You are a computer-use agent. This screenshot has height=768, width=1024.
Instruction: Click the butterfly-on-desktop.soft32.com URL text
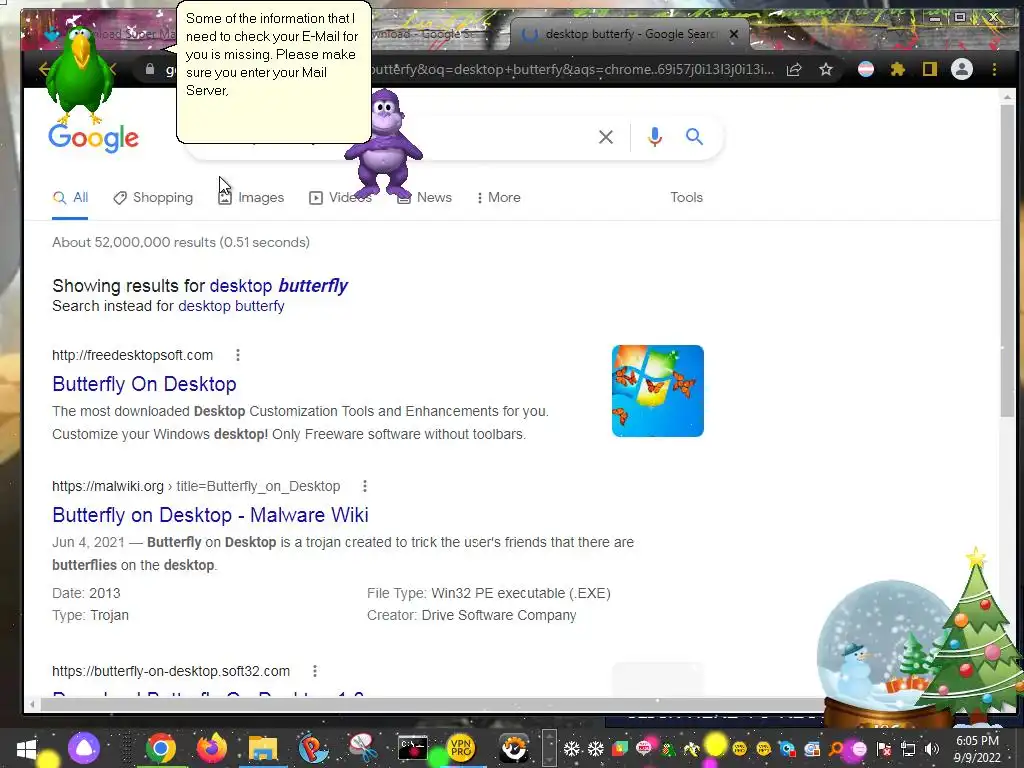coord(171,671)
